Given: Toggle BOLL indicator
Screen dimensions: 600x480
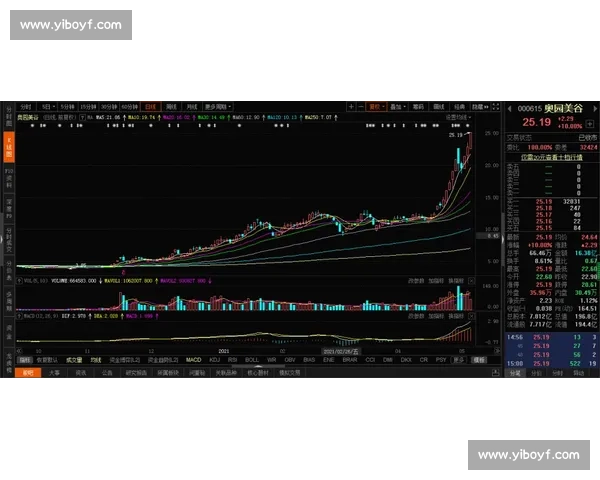Looking at the screenshot, I should click(x=252, y=360).
